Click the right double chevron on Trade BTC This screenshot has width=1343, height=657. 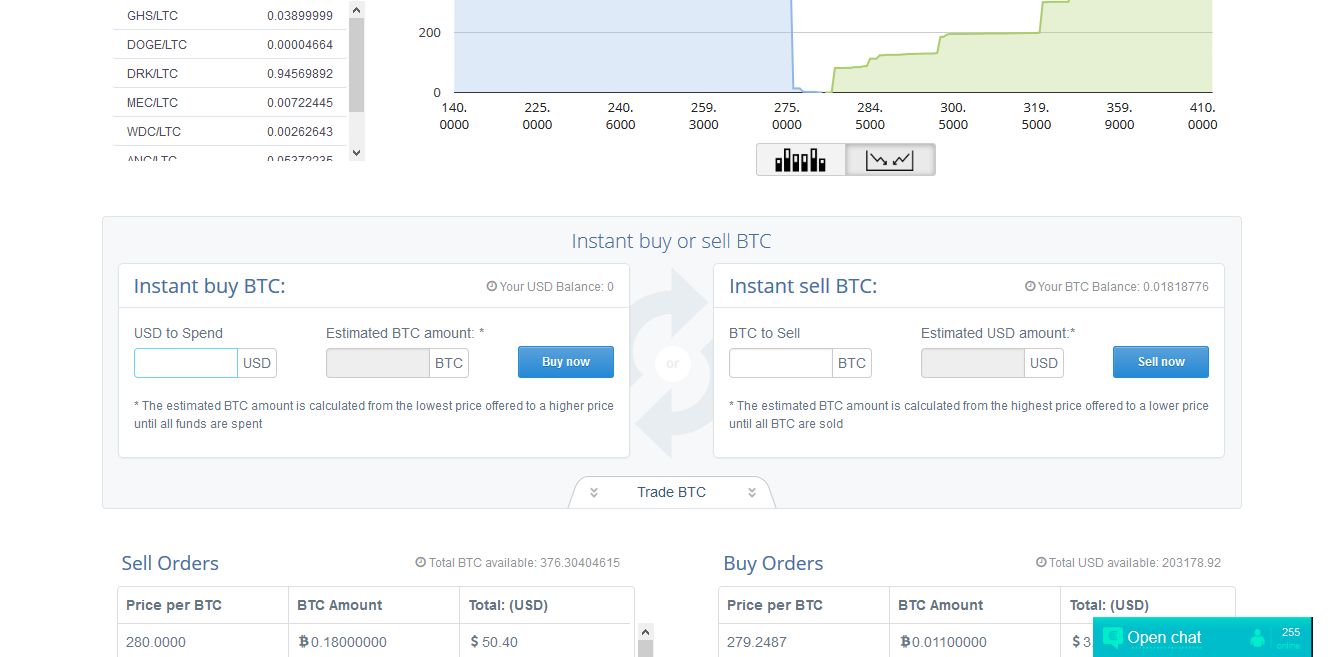pyautogui.click(x=751, y=492)
